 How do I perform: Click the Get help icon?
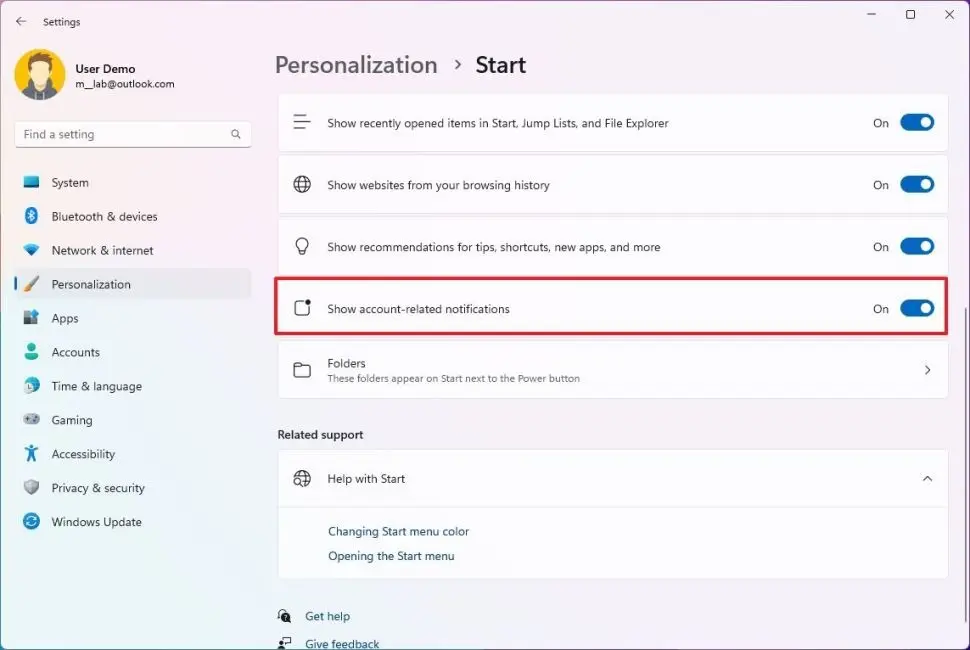(284, 616)
